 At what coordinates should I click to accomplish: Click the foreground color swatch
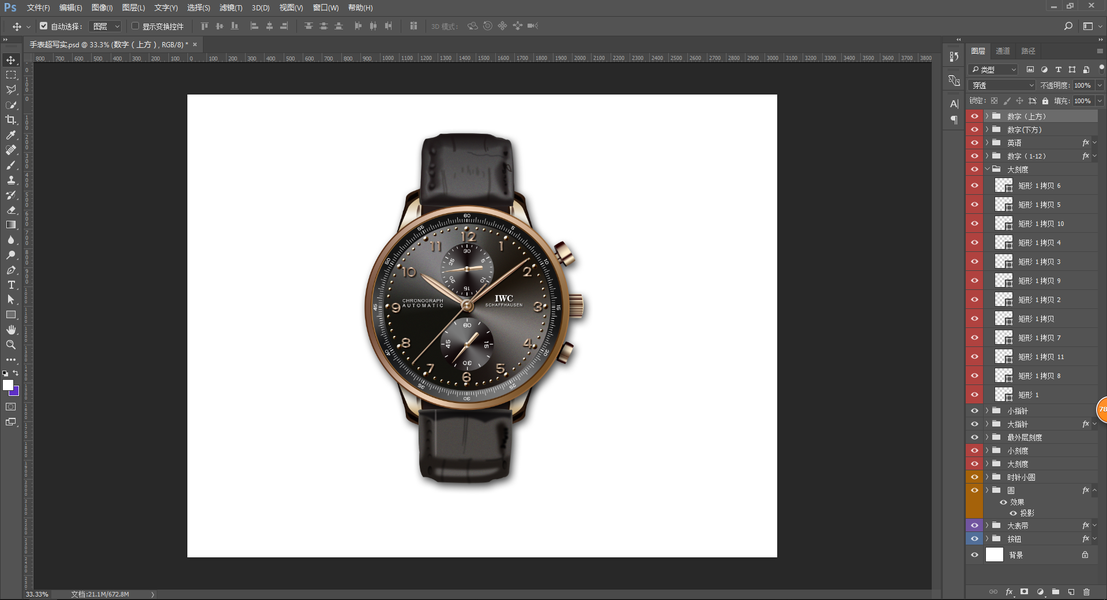(x=8, y=385)
